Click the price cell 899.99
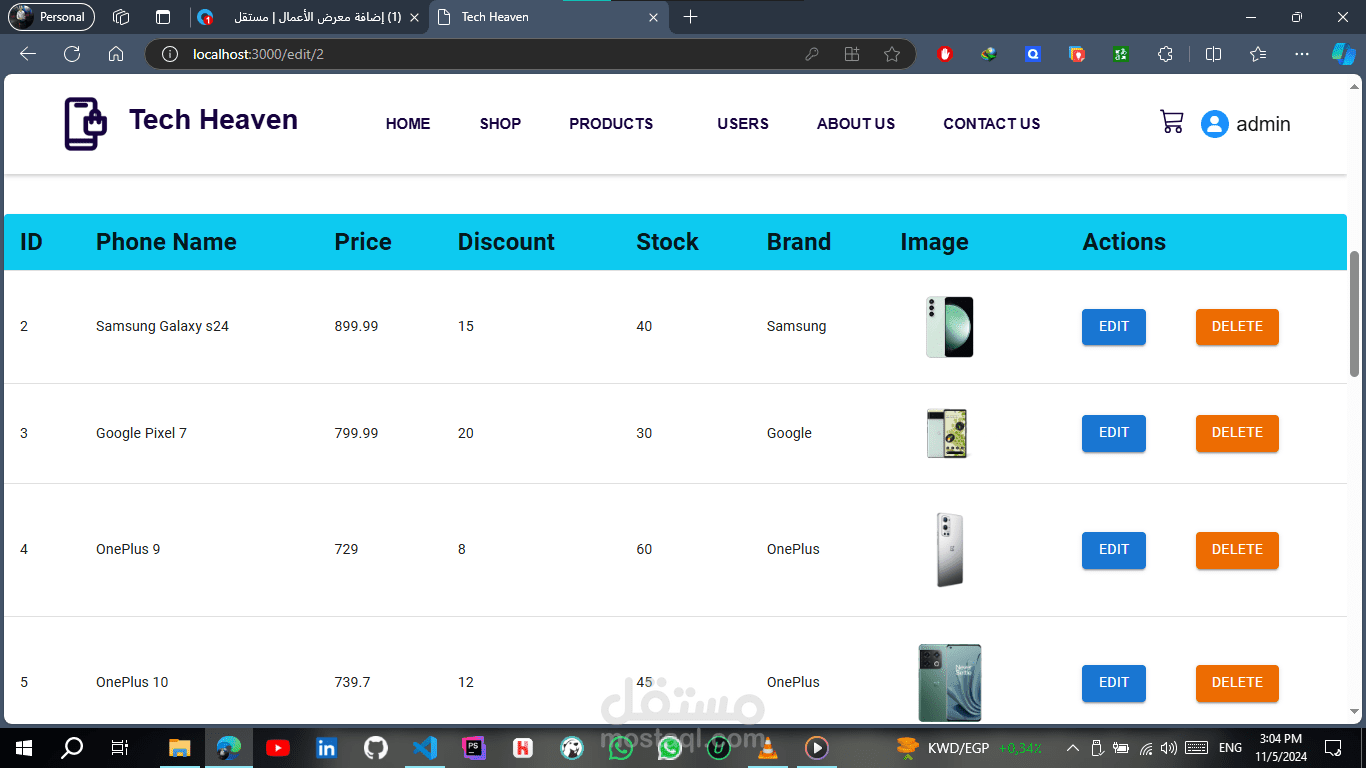Viewport: 1366px width, 768px height. [356, 326]
